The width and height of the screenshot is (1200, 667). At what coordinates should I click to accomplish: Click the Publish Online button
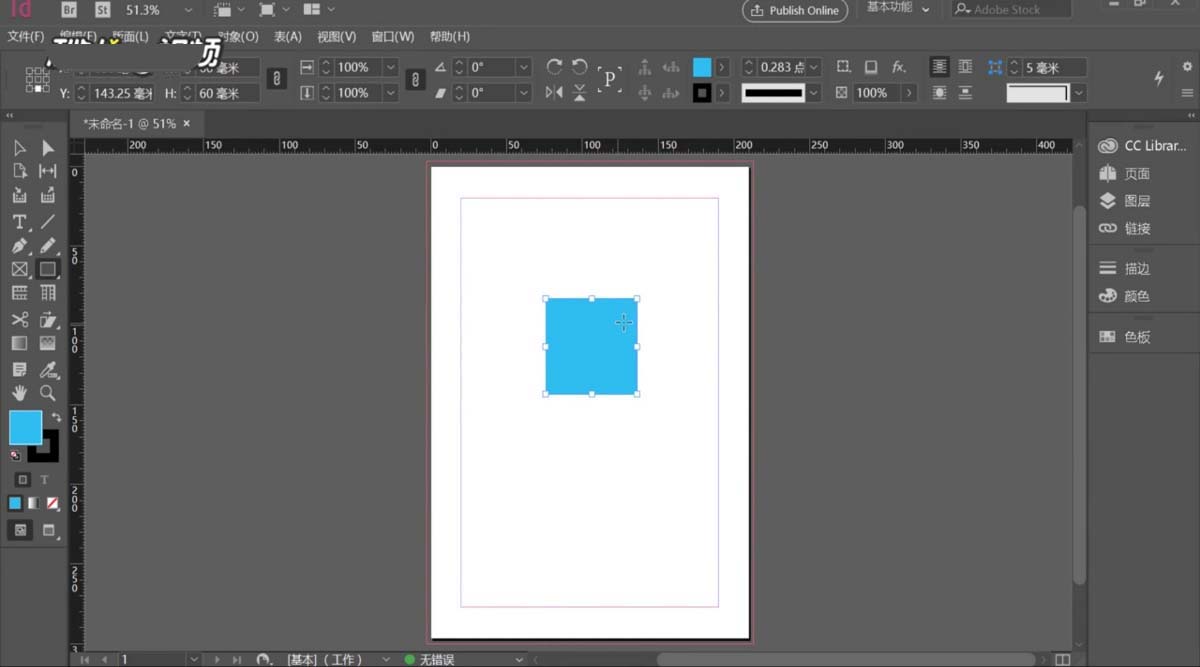[794, 11]
